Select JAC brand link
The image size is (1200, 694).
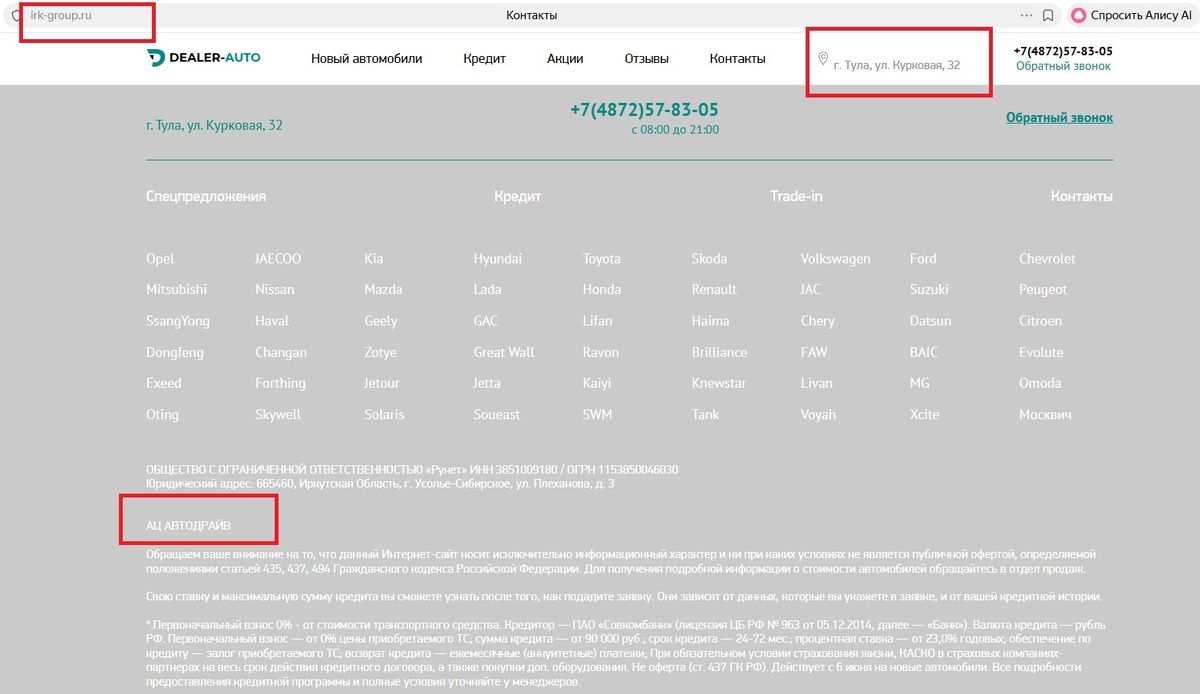(x=810, y=289)
